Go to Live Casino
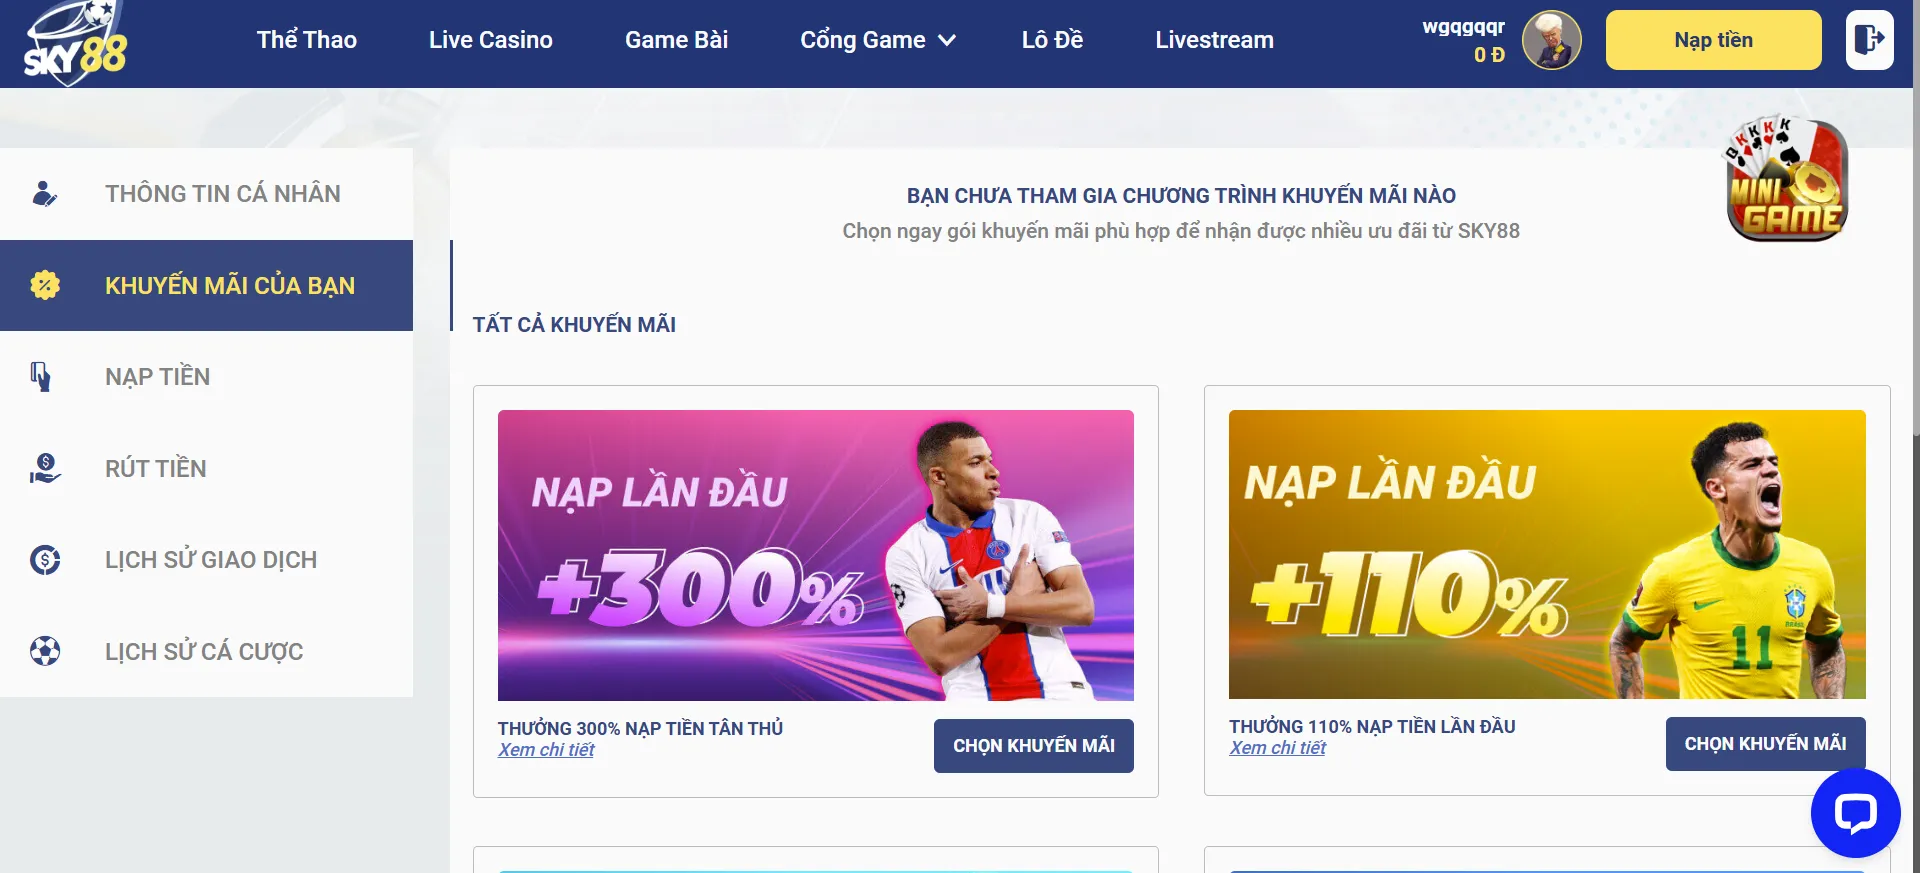Screen dimensions: 1920x873 pyautogui.click(x=491, y=40)
